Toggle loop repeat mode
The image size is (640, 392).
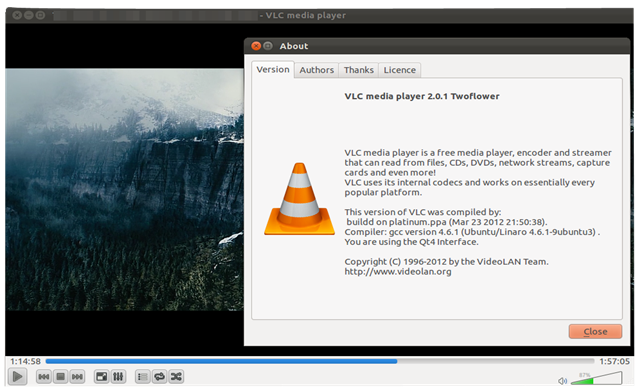160,376
